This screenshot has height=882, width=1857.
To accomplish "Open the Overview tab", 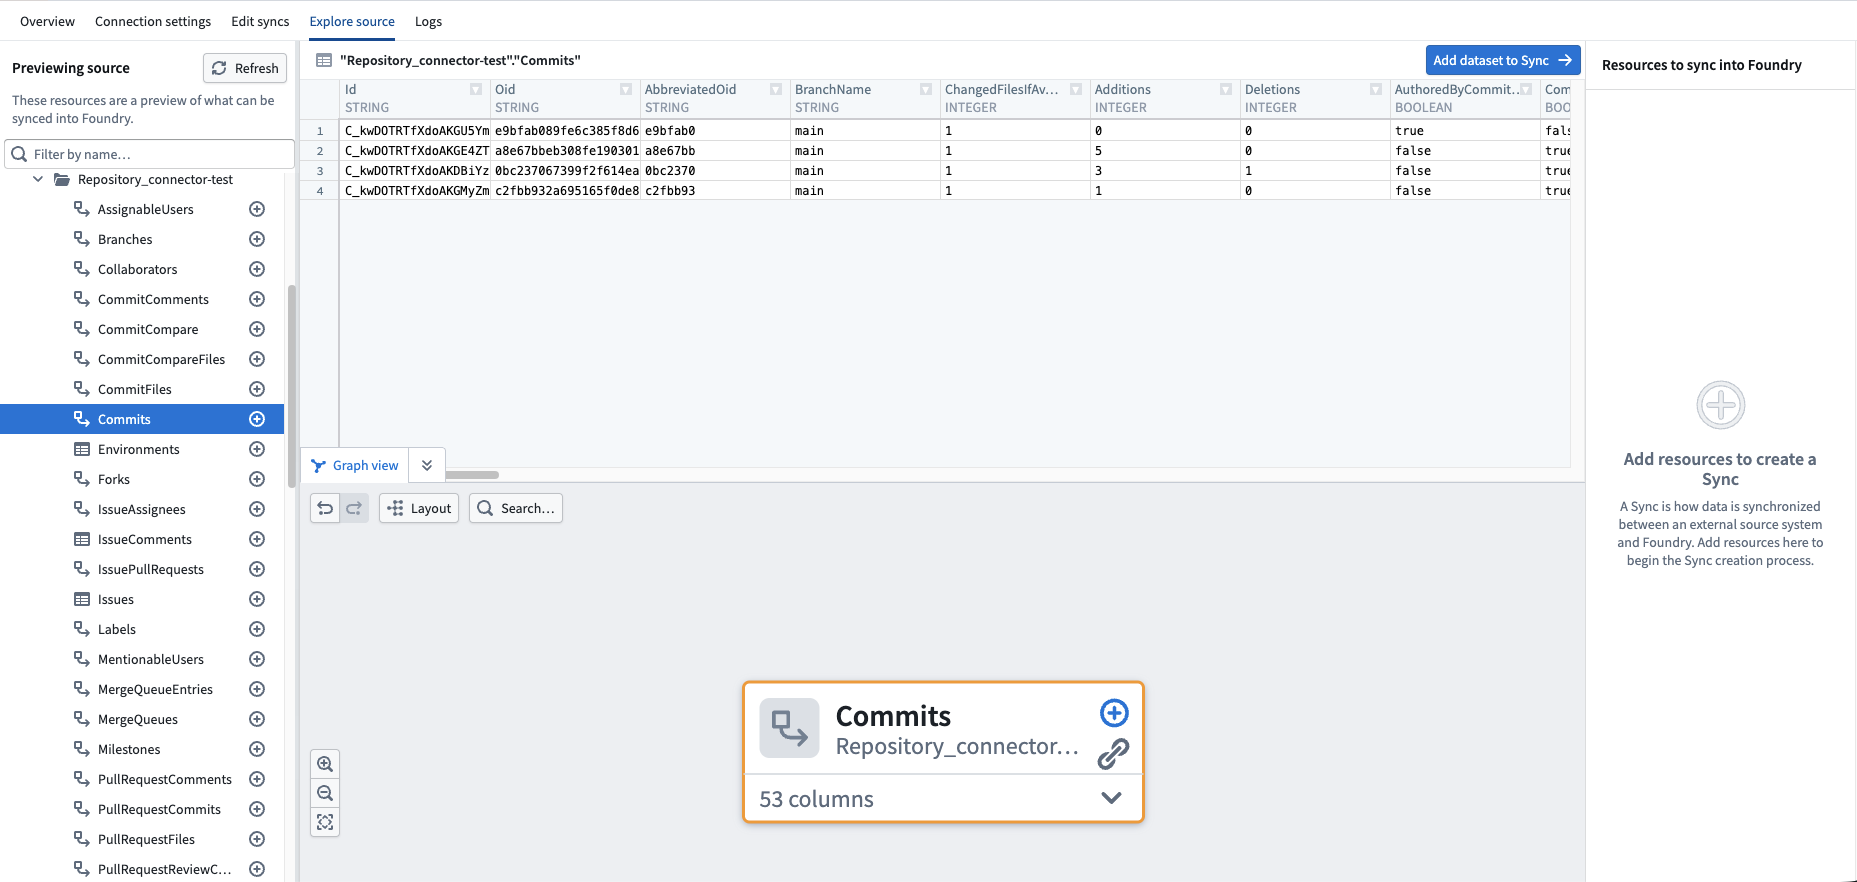I will pyautogui.click(x=47, y=21).
